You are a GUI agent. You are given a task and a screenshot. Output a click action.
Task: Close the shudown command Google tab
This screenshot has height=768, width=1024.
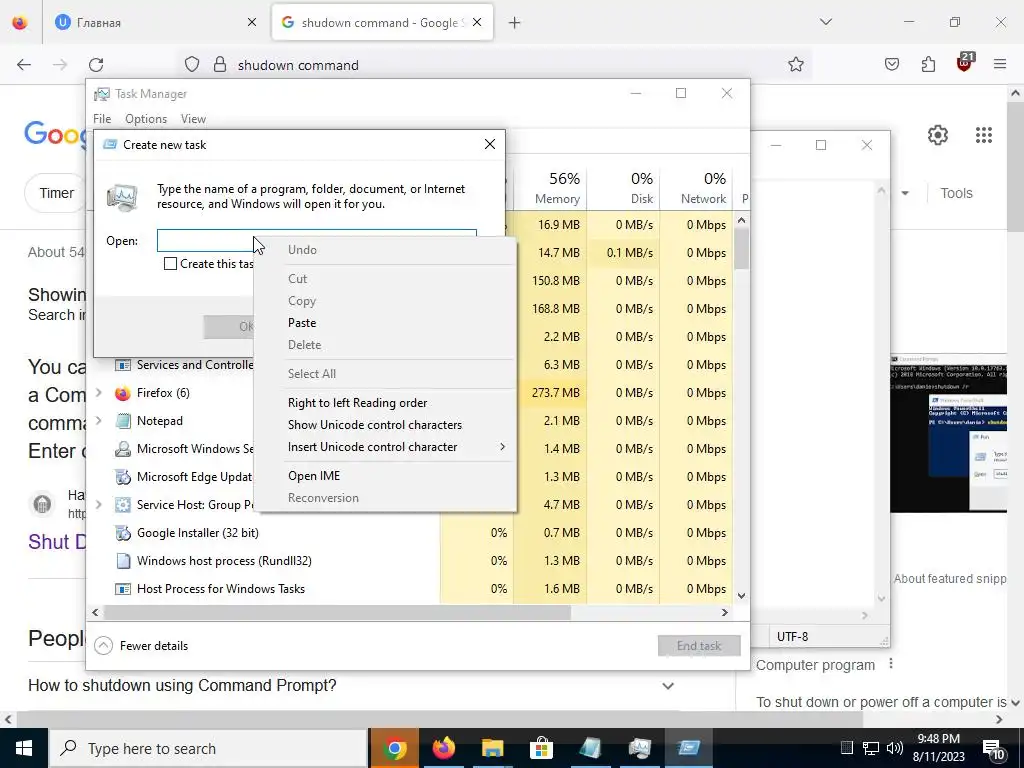coord(477,22)
